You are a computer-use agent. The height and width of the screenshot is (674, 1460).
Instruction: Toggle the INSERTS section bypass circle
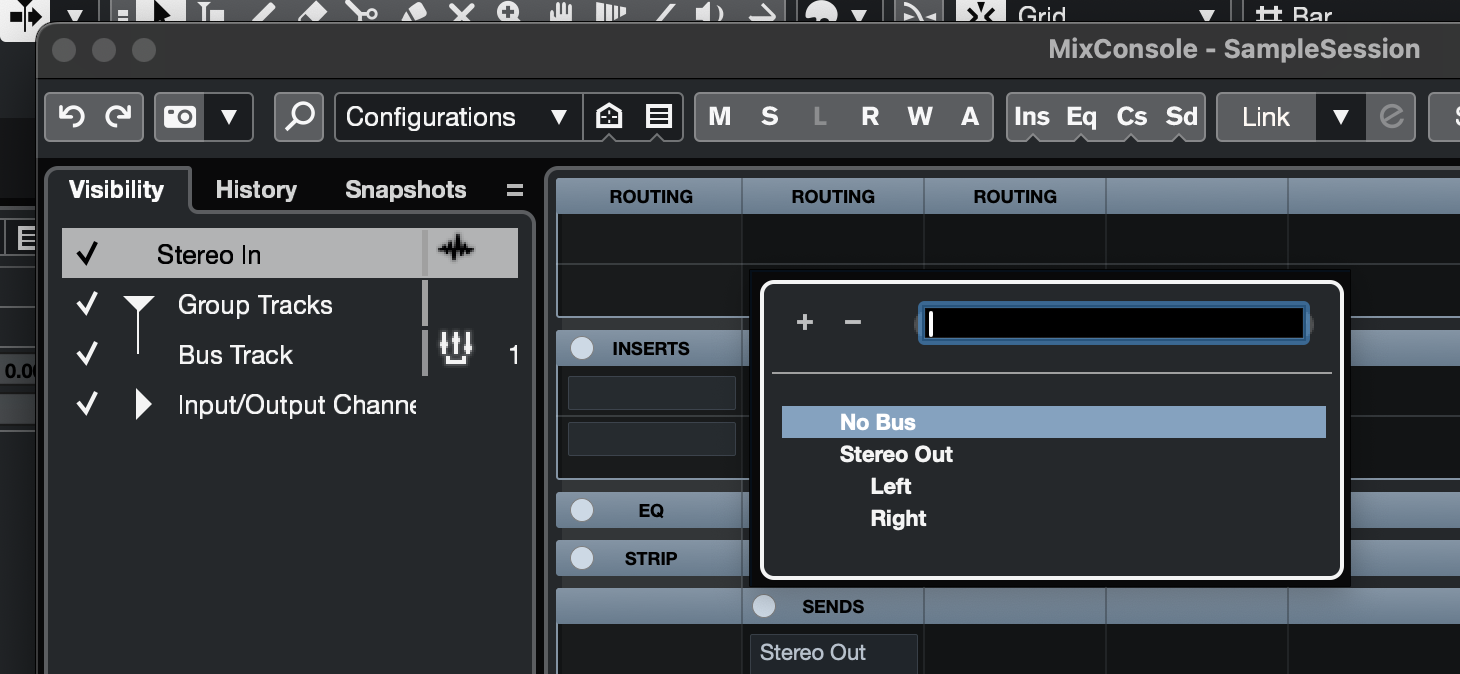(x=582, y=348)
